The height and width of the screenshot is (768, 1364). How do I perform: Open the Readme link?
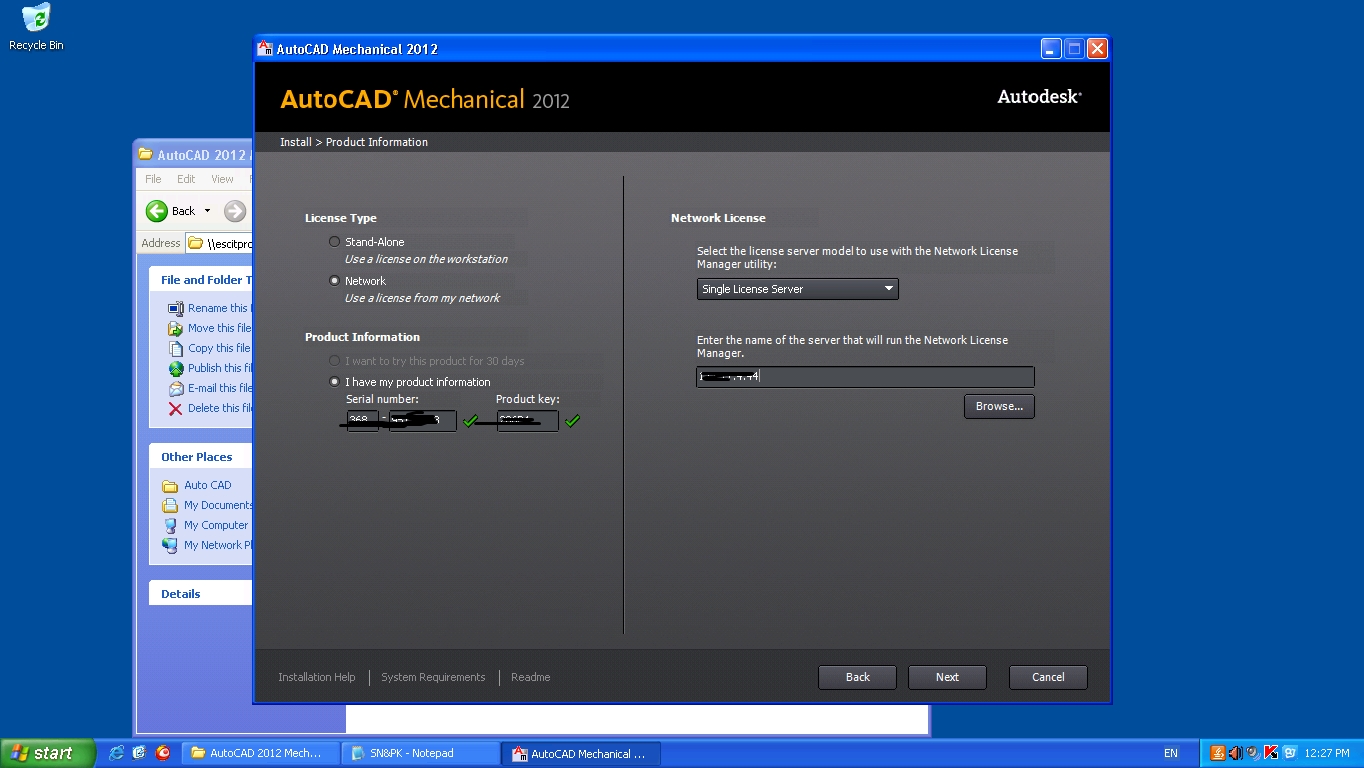[x=530, y=677]
